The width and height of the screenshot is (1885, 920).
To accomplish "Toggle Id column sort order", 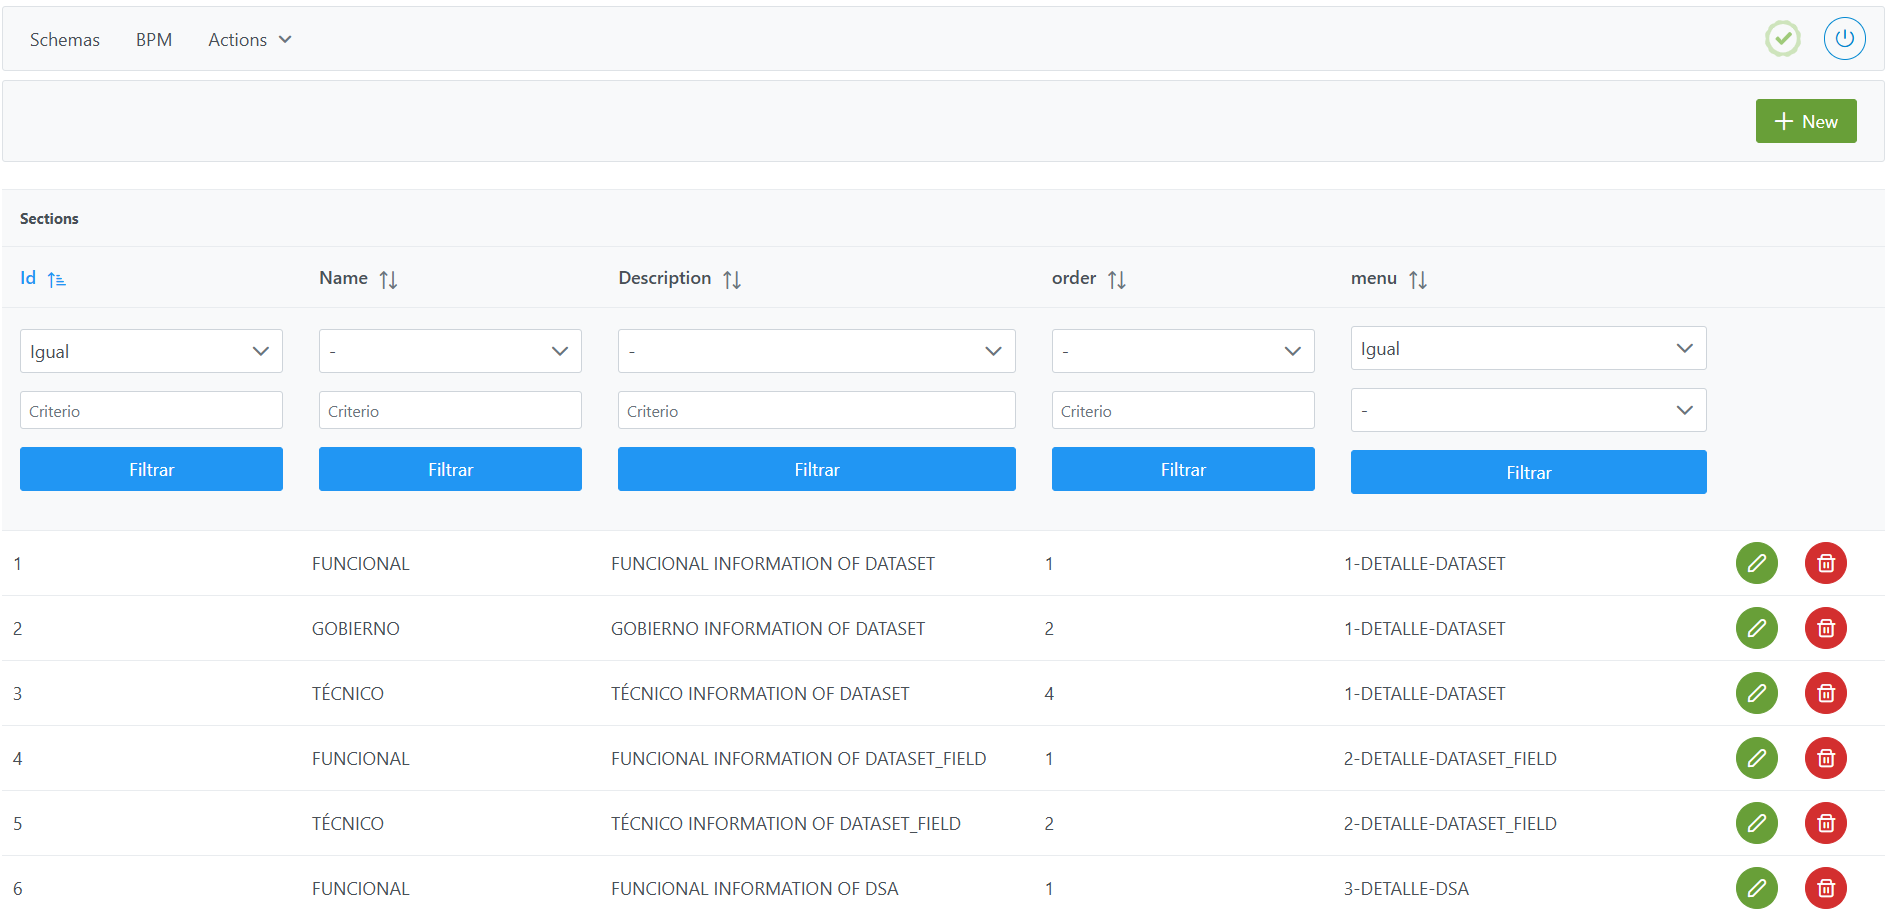I will pos(57,280).
